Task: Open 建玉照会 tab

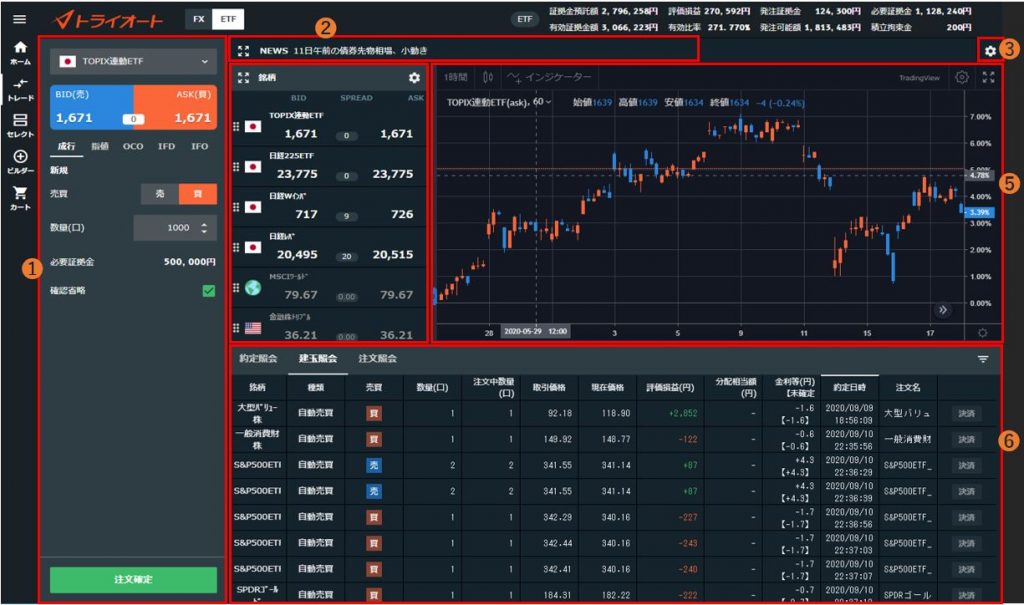Action: click(x=318, y=359)
